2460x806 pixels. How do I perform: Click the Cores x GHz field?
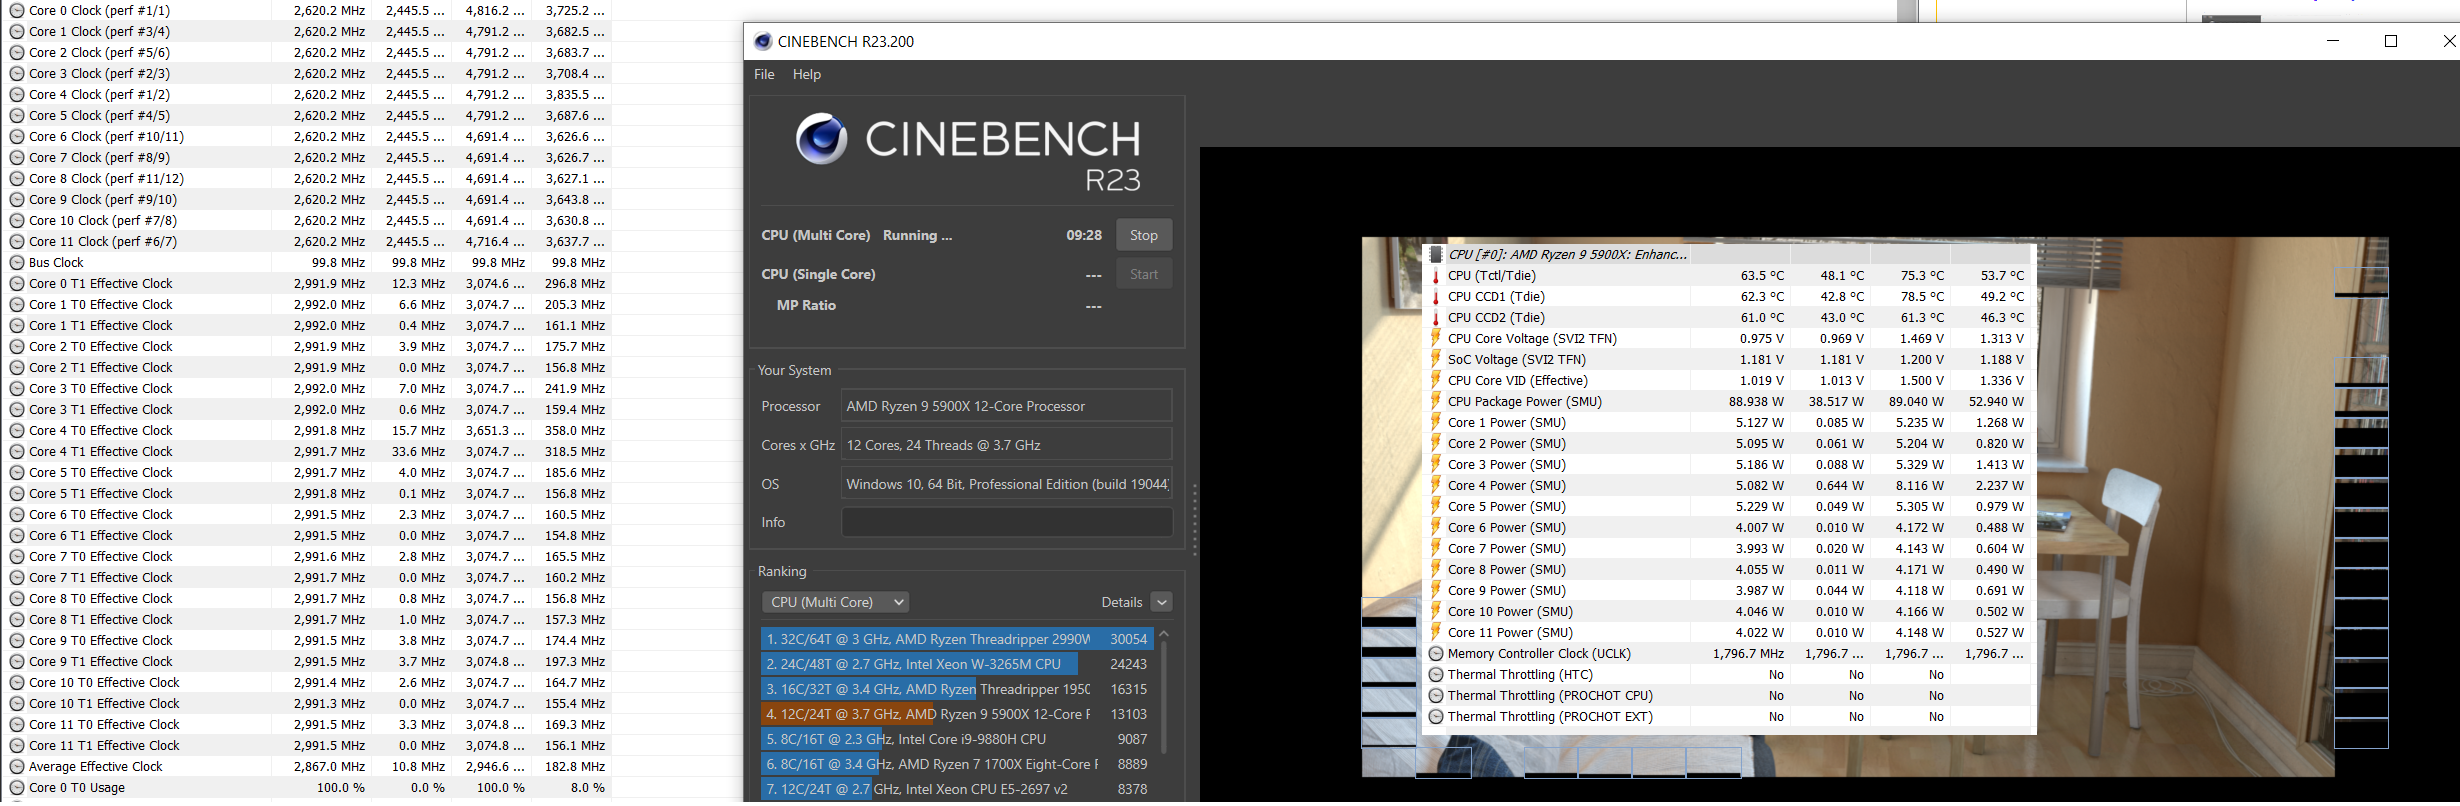click(1007, 445)
